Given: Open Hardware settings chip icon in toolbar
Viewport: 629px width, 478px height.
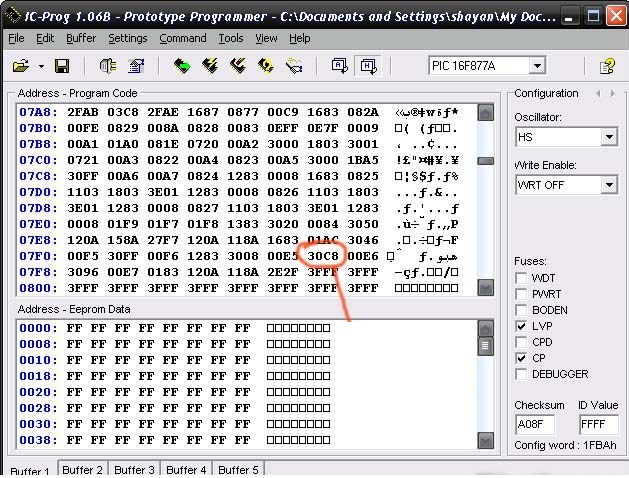Looking at the screenshot, I should 108,66.
